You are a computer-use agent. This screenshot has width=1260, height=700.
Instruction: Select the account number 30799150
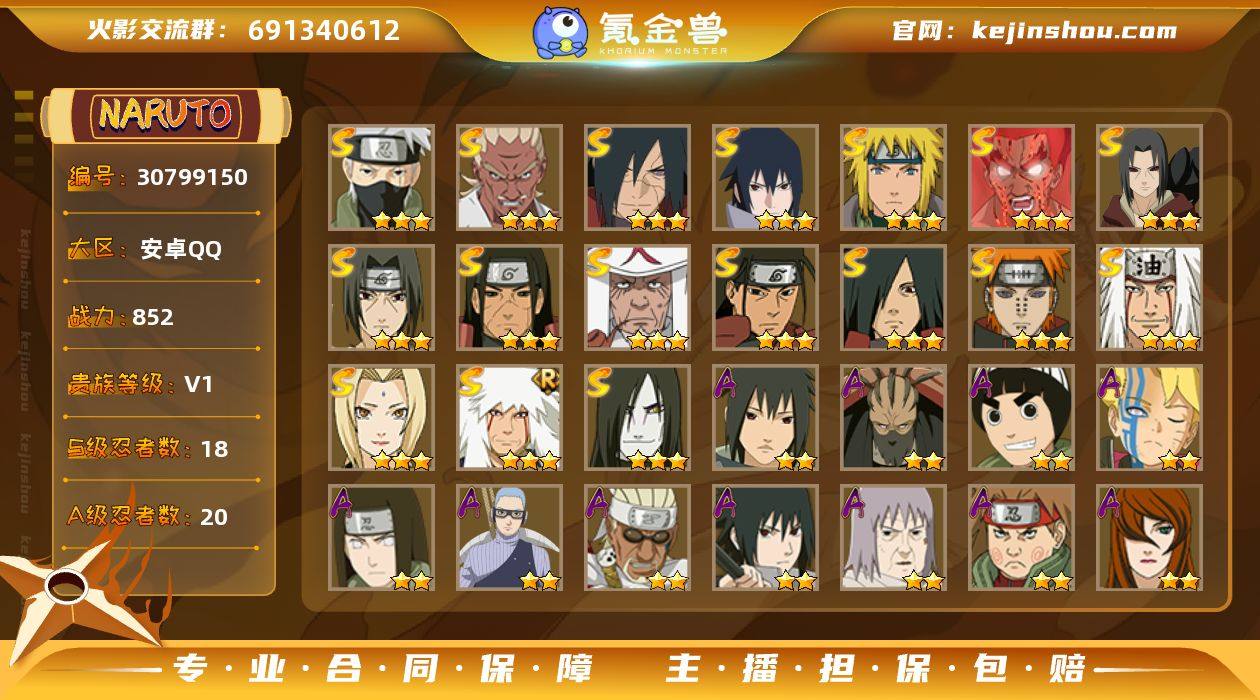[192, 177]
